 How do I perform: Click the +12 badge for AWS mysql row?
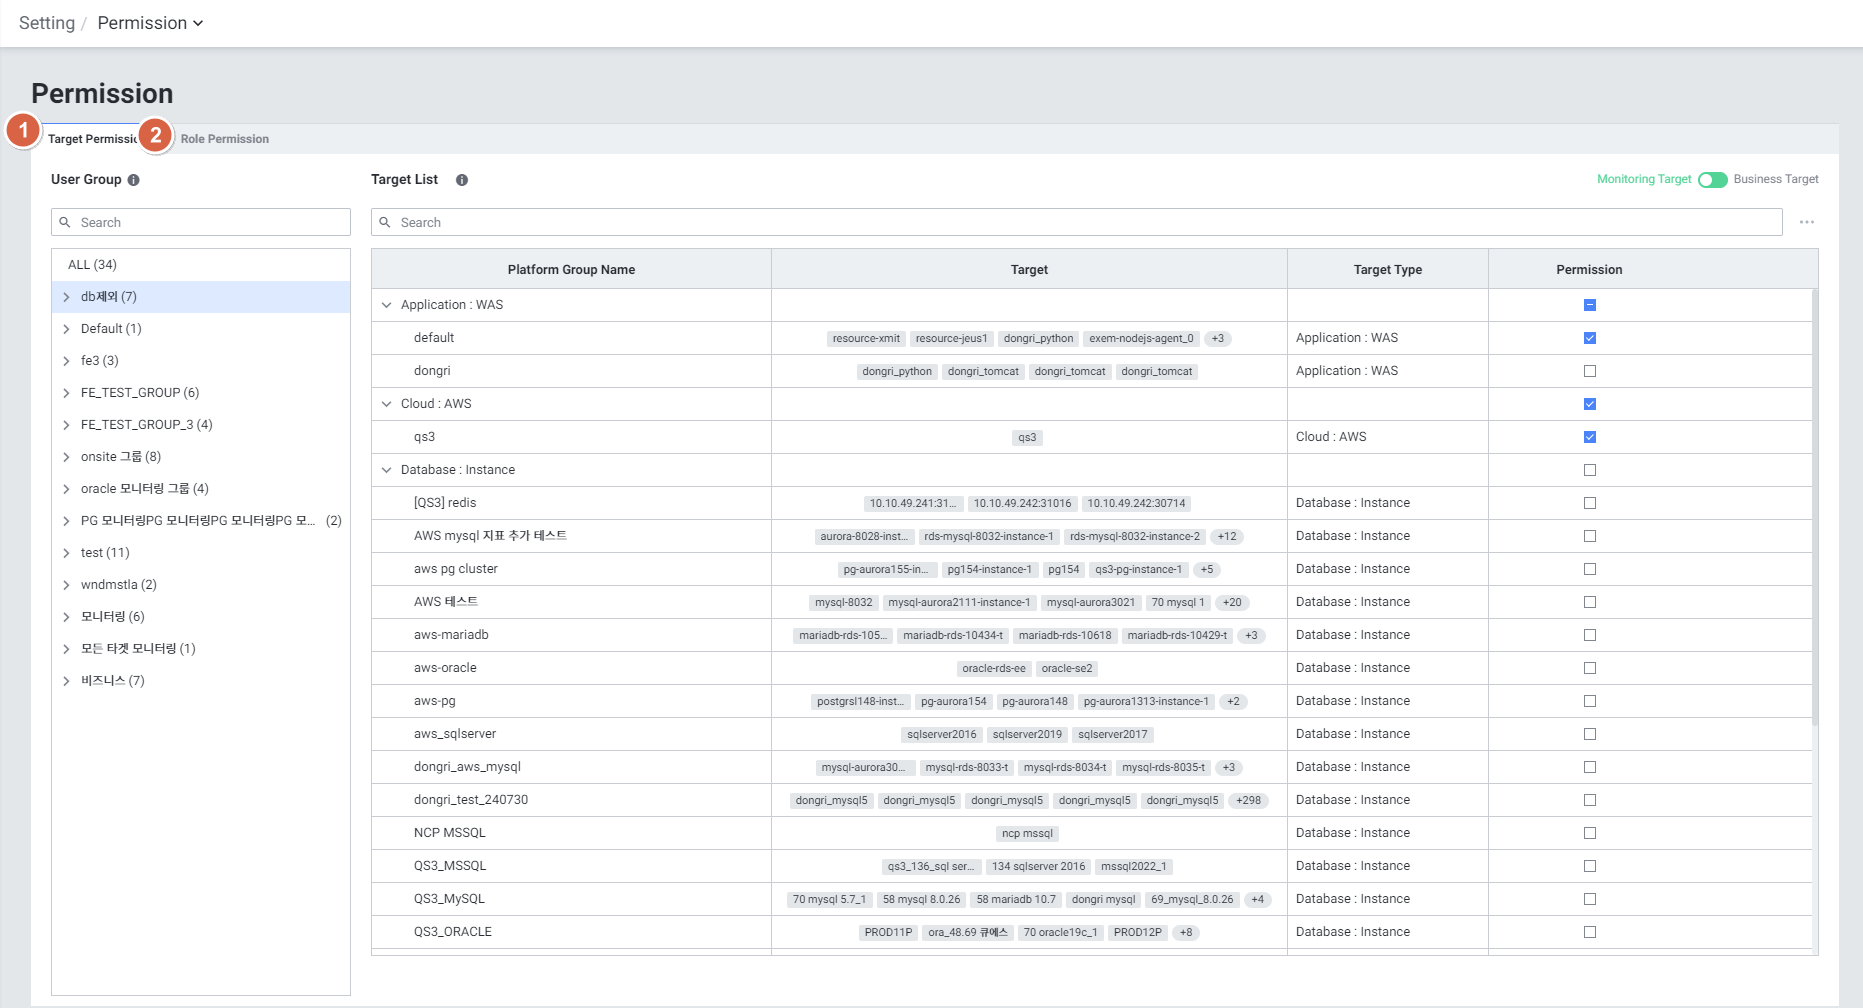click(1227, 537)
